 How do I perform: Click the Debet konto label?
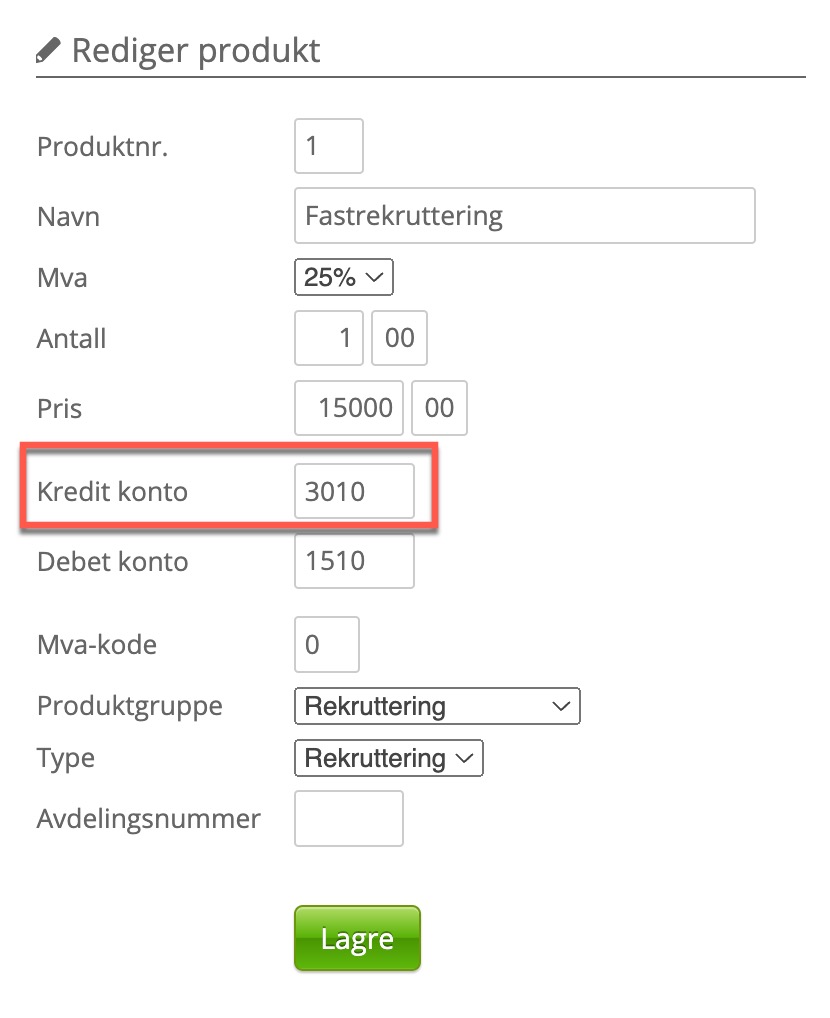(x=112, y=561)
